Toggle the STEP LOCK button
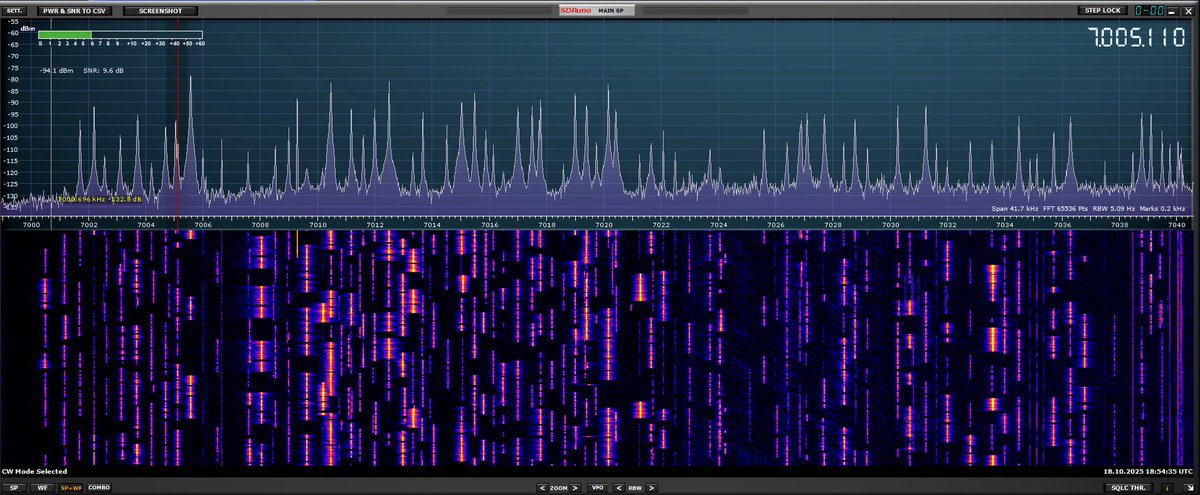This screenshot has width=1200, height=495. [x=1101, y=10]
